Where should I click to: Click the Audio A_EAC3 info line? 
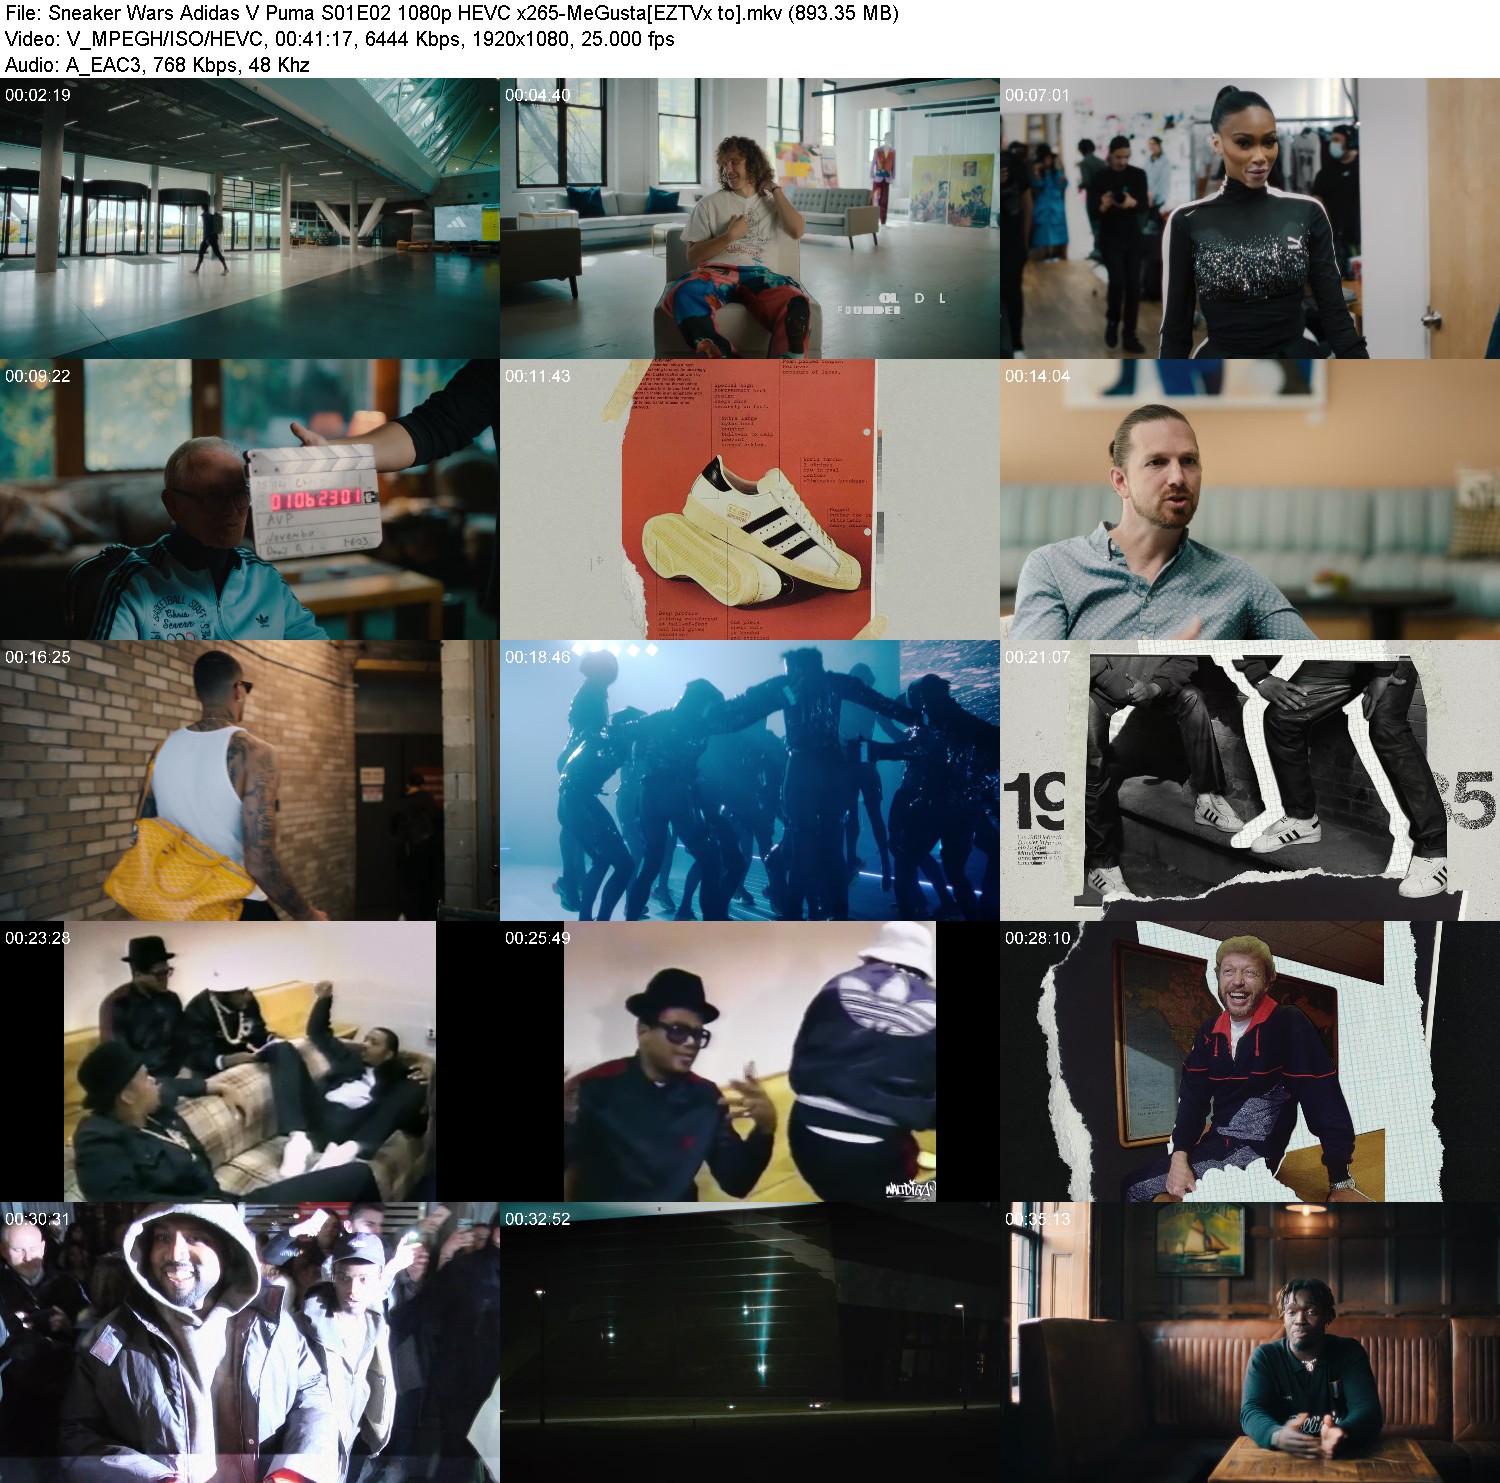[157, 65]
